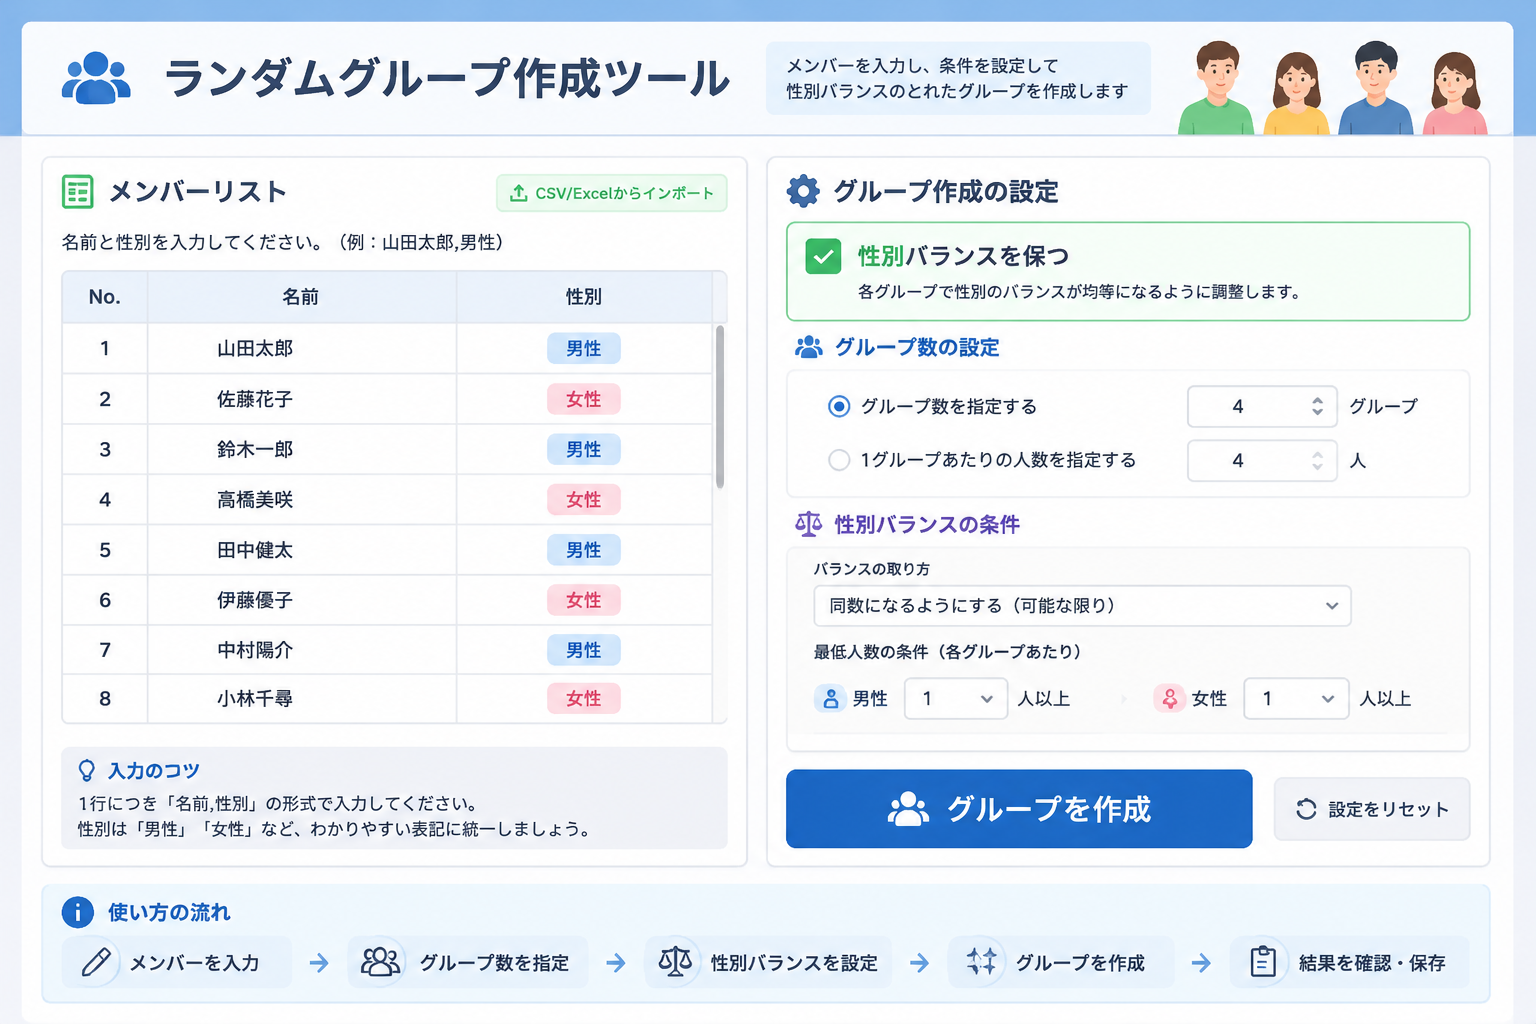This screenshot has height=1024, width=1536.
Task: Toggle the 性別バランスを保つ checkbox
Action: click(823, 257)
